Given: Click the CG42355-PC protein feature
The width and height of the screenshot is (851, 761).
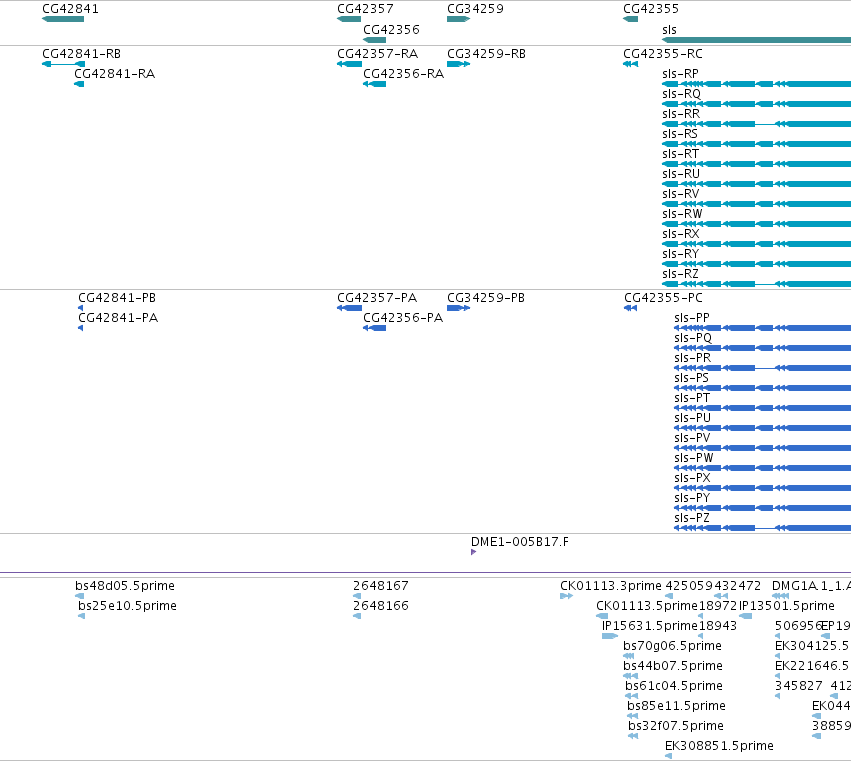Looking at the screenshot, I should [x=631, y=308].
